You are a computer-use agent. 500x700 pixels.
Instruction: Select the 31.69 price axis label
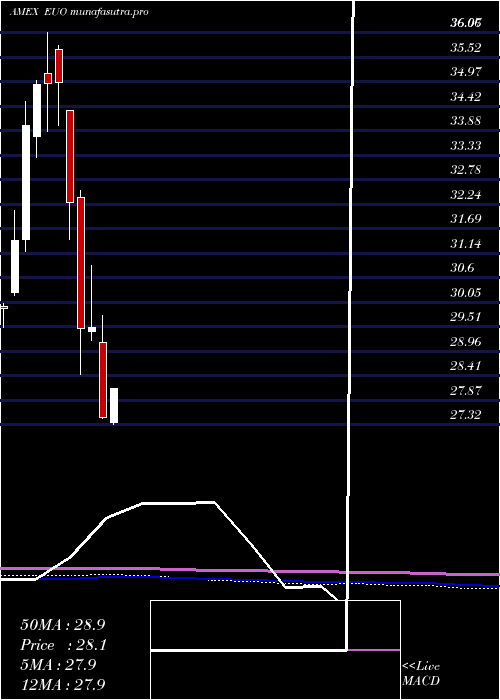tap(466, 219)
